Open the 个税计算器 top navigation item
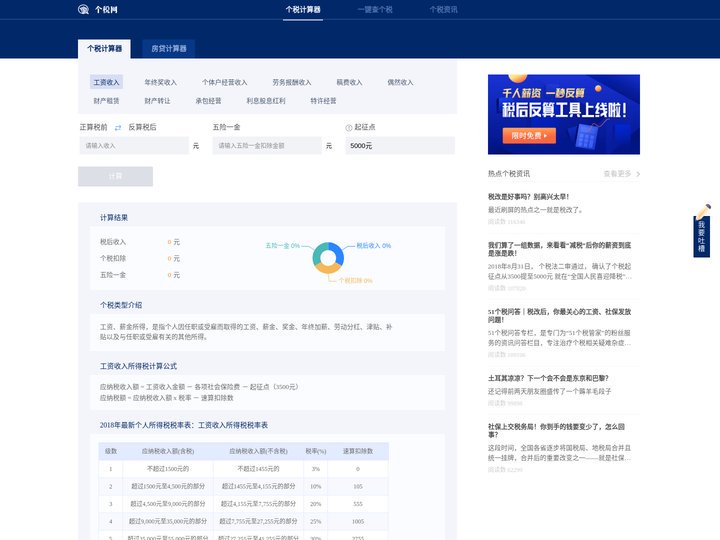The image size is (720, 540). [x=303, y=10]
